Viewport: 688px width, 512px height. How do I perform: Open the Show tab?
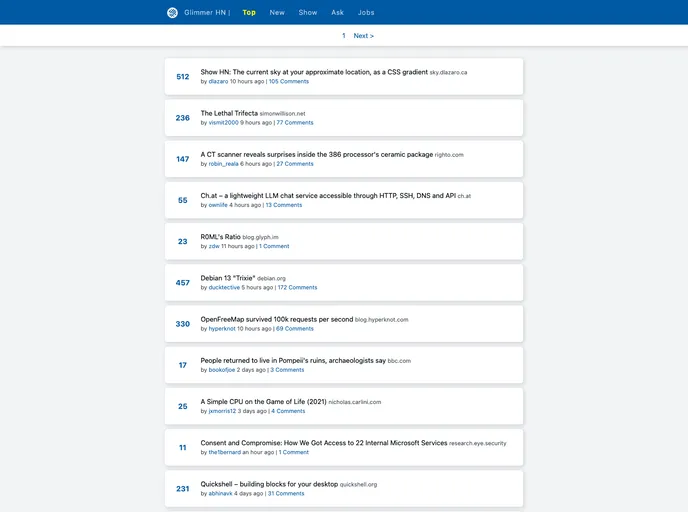308,13
